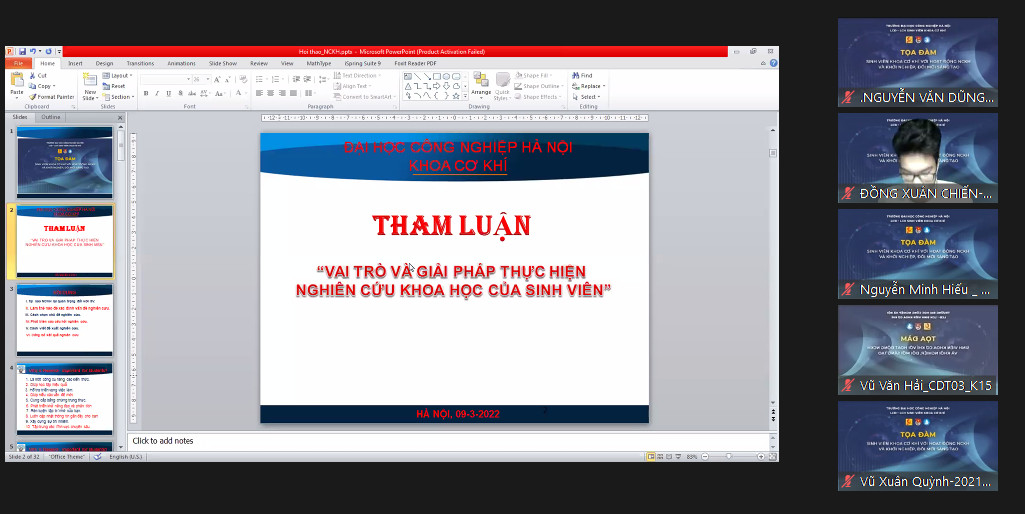Viewport: 1025px width, 514px height.
Task: Expand the Section dropdown
Action: (119, 97)
